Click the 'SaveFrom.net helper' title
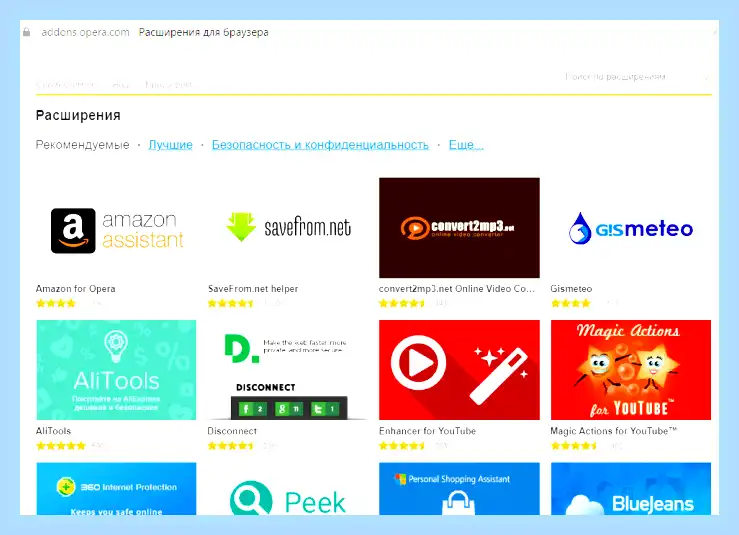Viewport: 739px width, 535px height. (253, 288)
